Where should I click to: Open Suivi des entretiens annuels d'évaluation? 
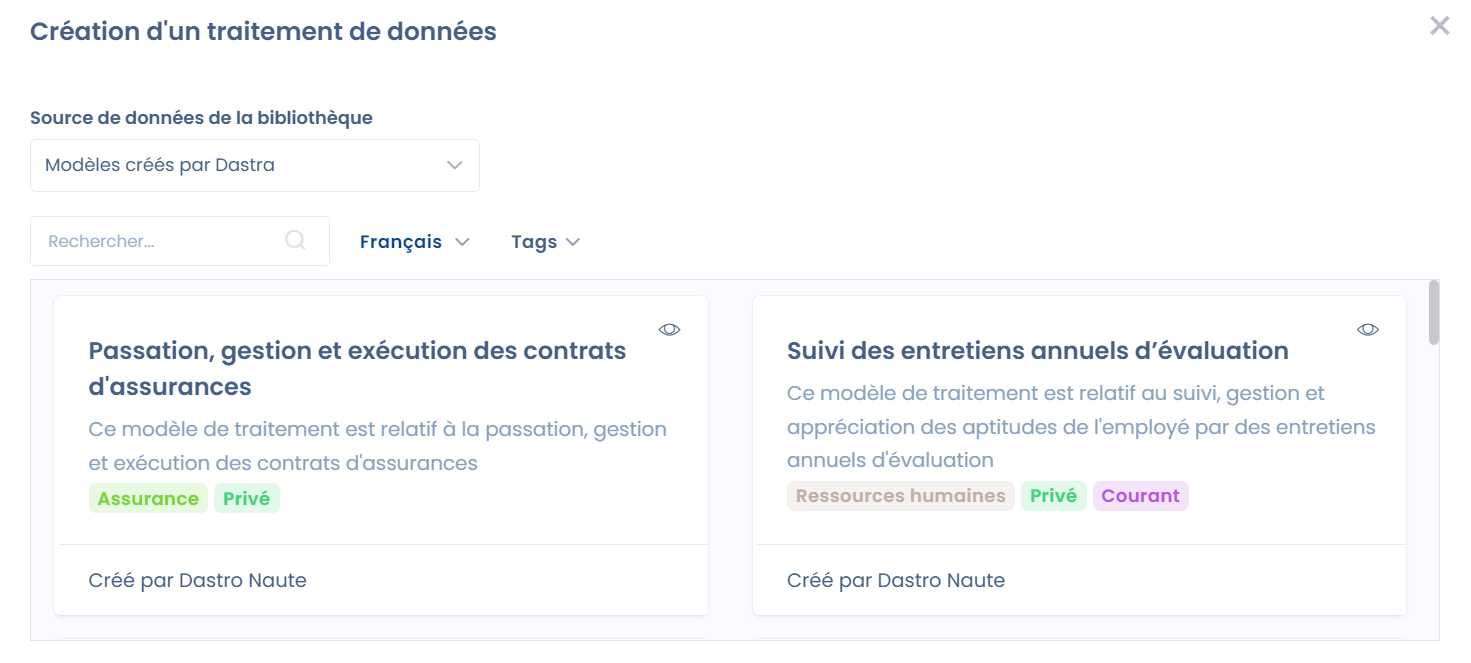[x=1037, y=351]
